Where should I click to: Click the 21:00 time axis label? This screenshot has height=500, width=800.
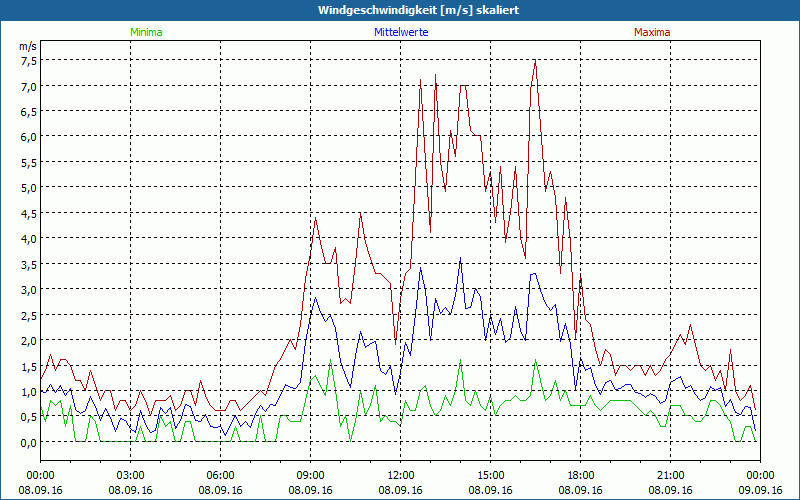[x=670, y=476]
